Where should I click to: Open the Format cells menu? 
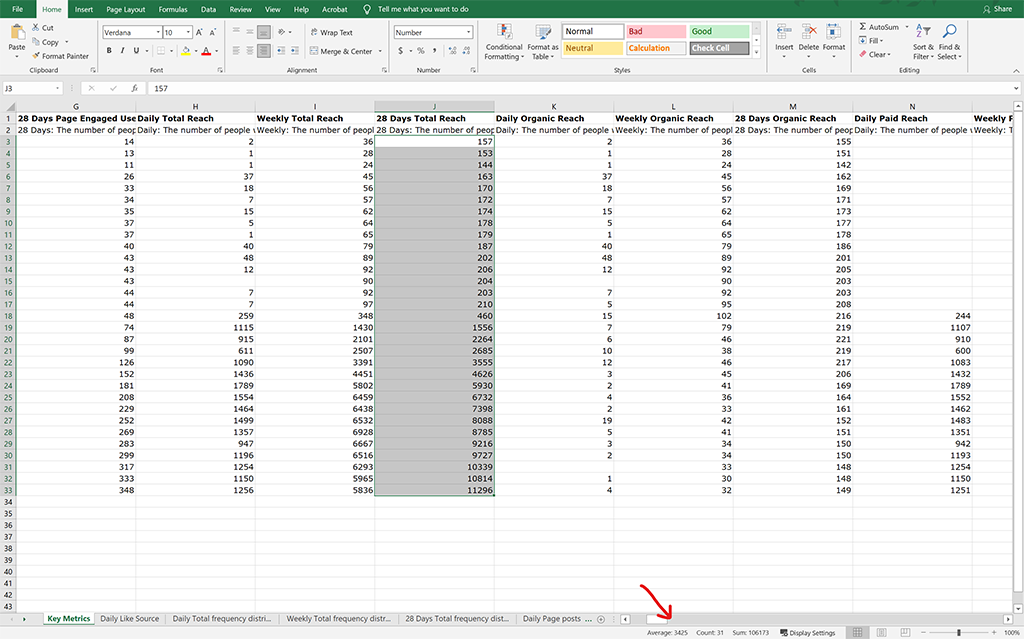point(833,39)
